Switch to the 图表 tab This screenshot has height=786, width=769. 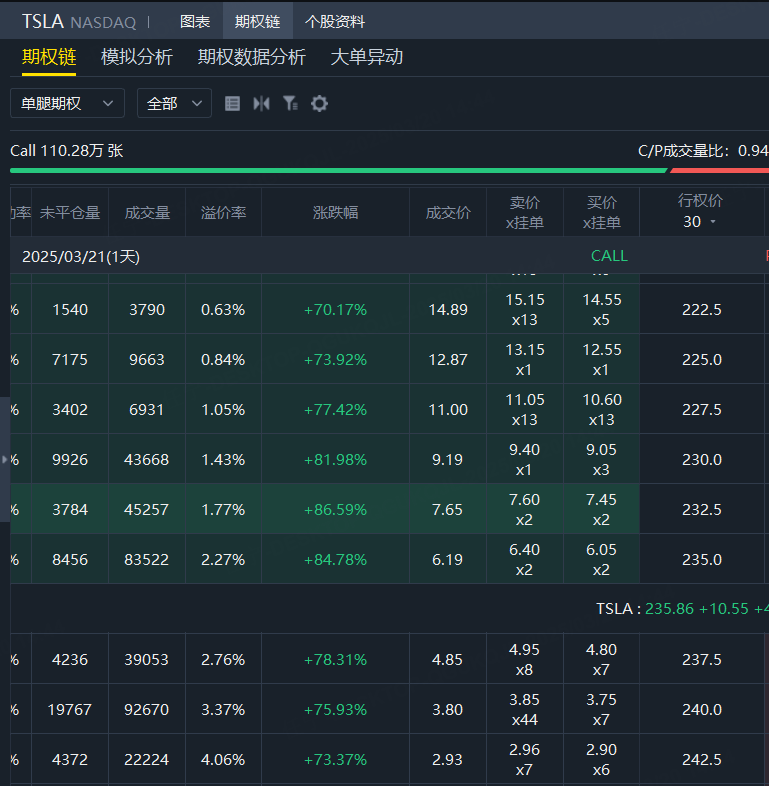tap(195, 21)
